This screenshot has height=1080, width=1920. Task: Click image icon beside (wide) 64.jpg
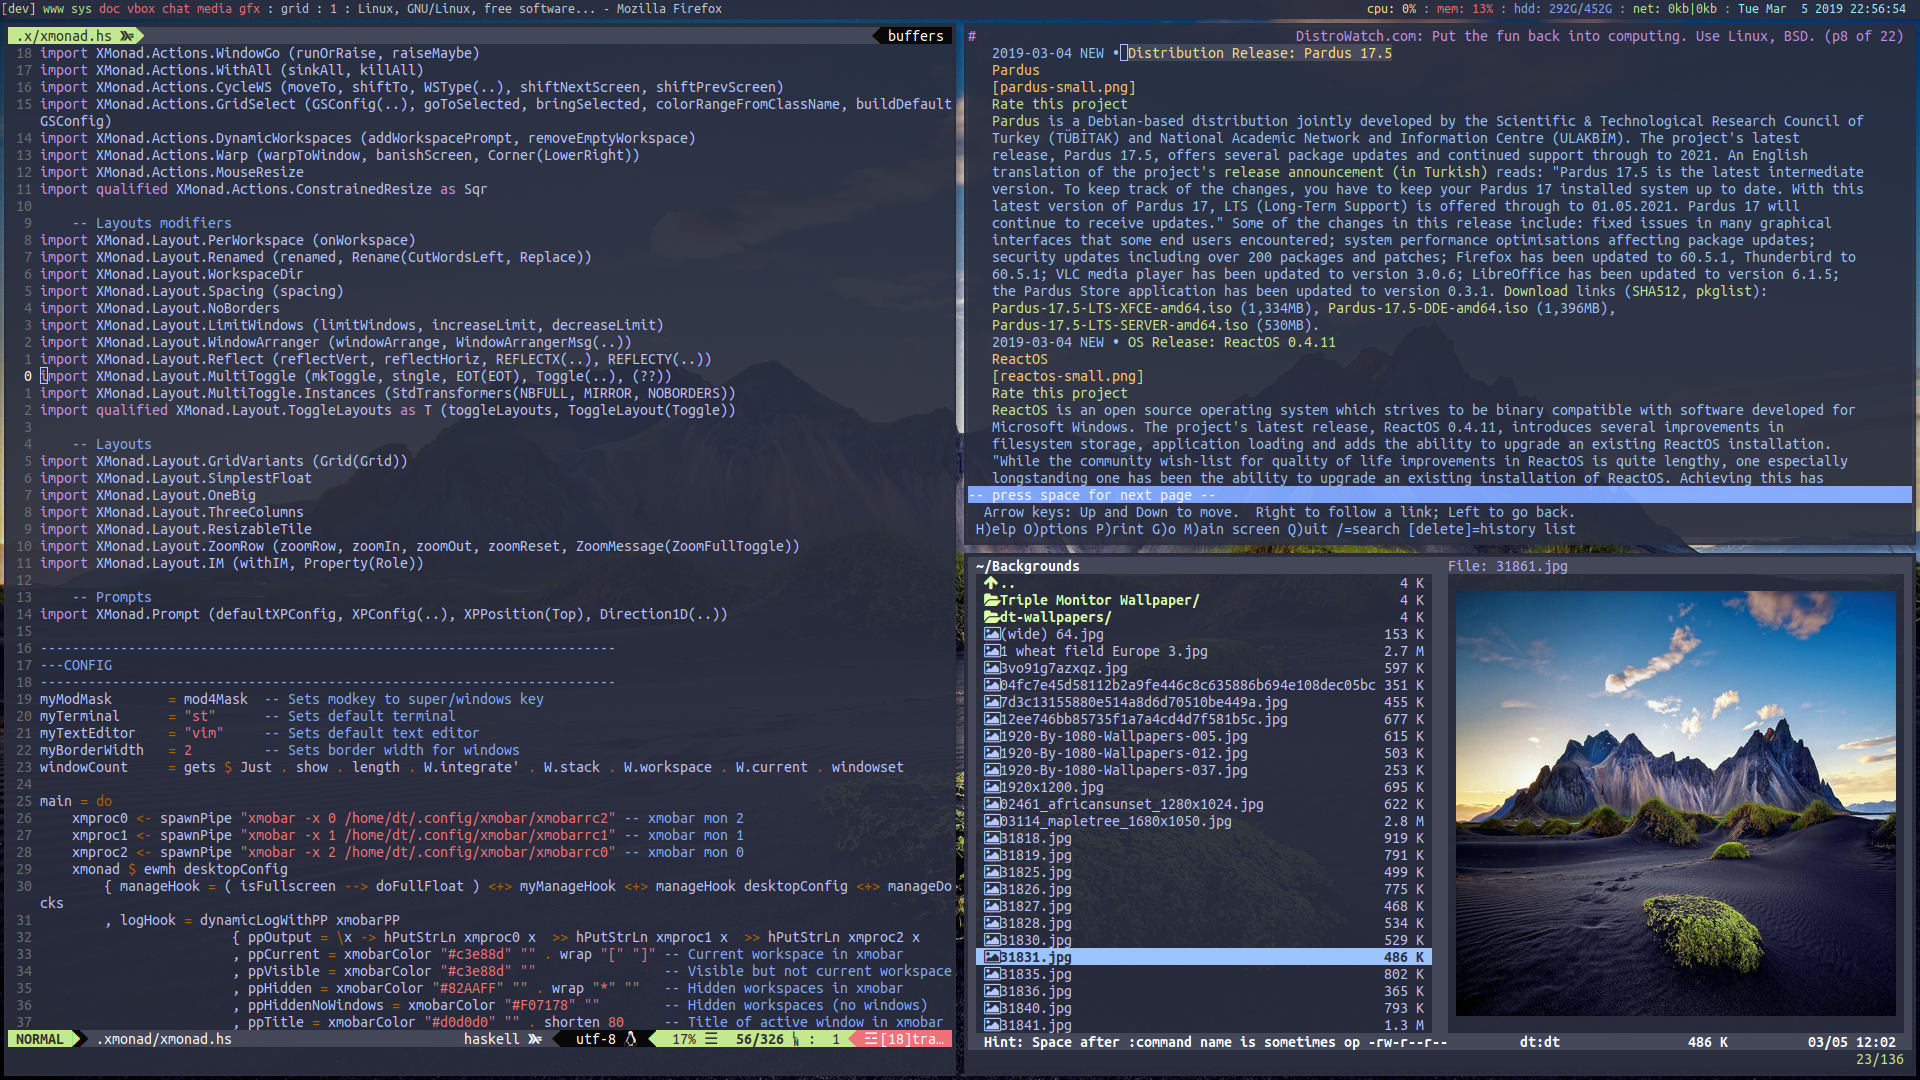(x=991, y=634)
